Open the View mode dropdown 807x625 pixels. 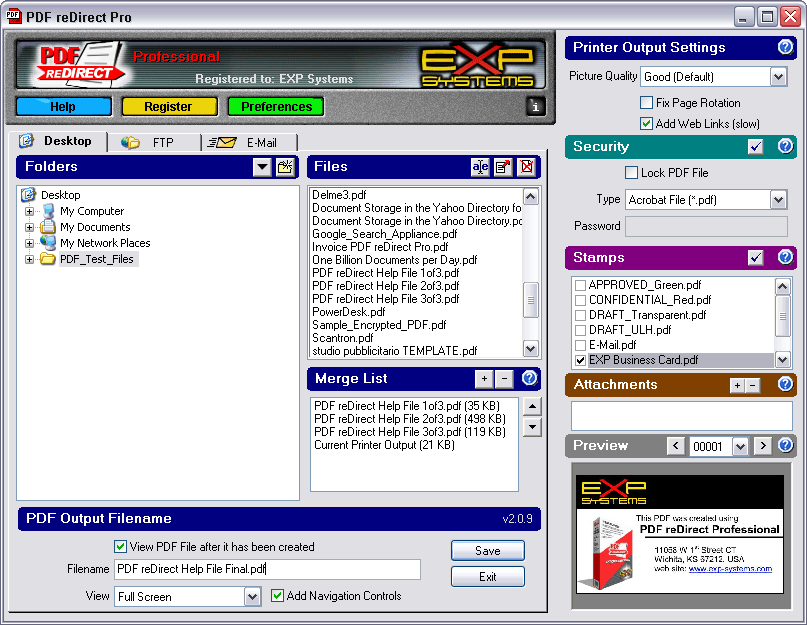[252, 597]
